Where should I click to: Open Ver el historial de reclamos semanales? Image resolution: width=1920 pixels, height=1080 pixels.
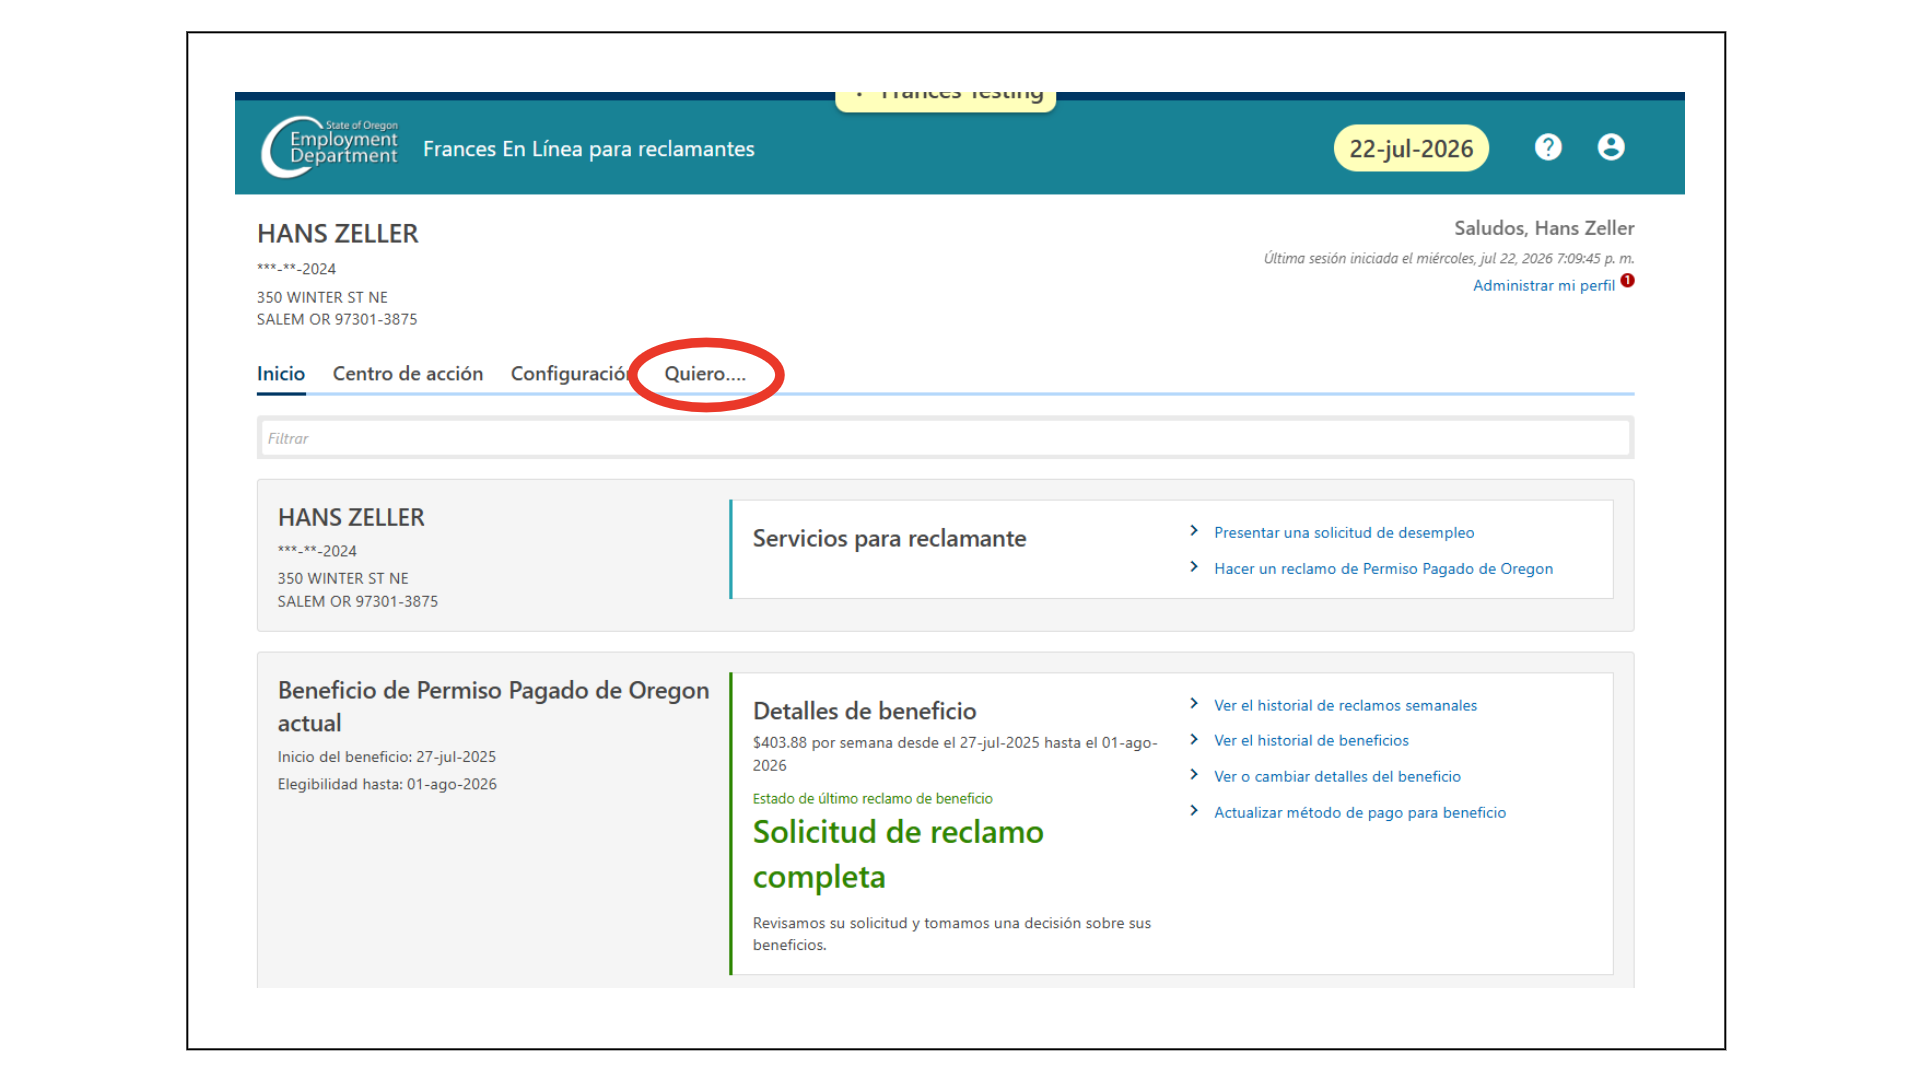coord(1345,706)
